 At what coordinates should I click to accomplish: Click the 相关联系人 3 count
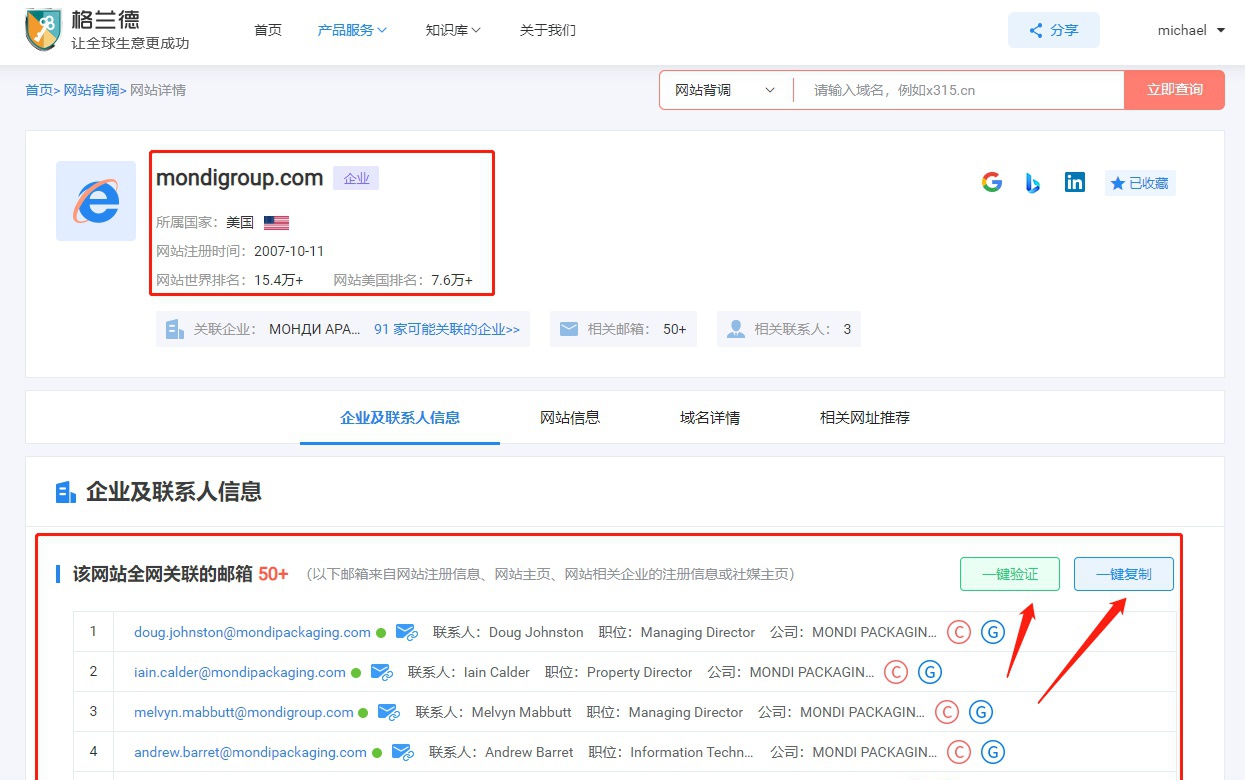tap(847, 329)
